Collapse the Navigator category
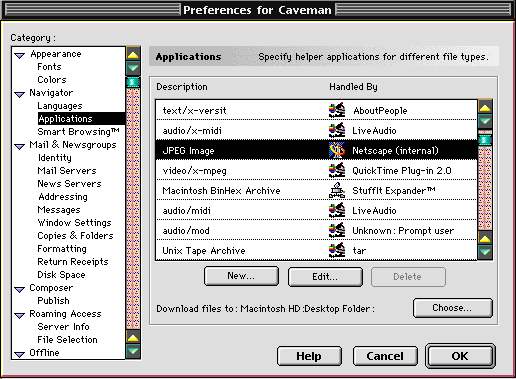 [x=20, y=94]
